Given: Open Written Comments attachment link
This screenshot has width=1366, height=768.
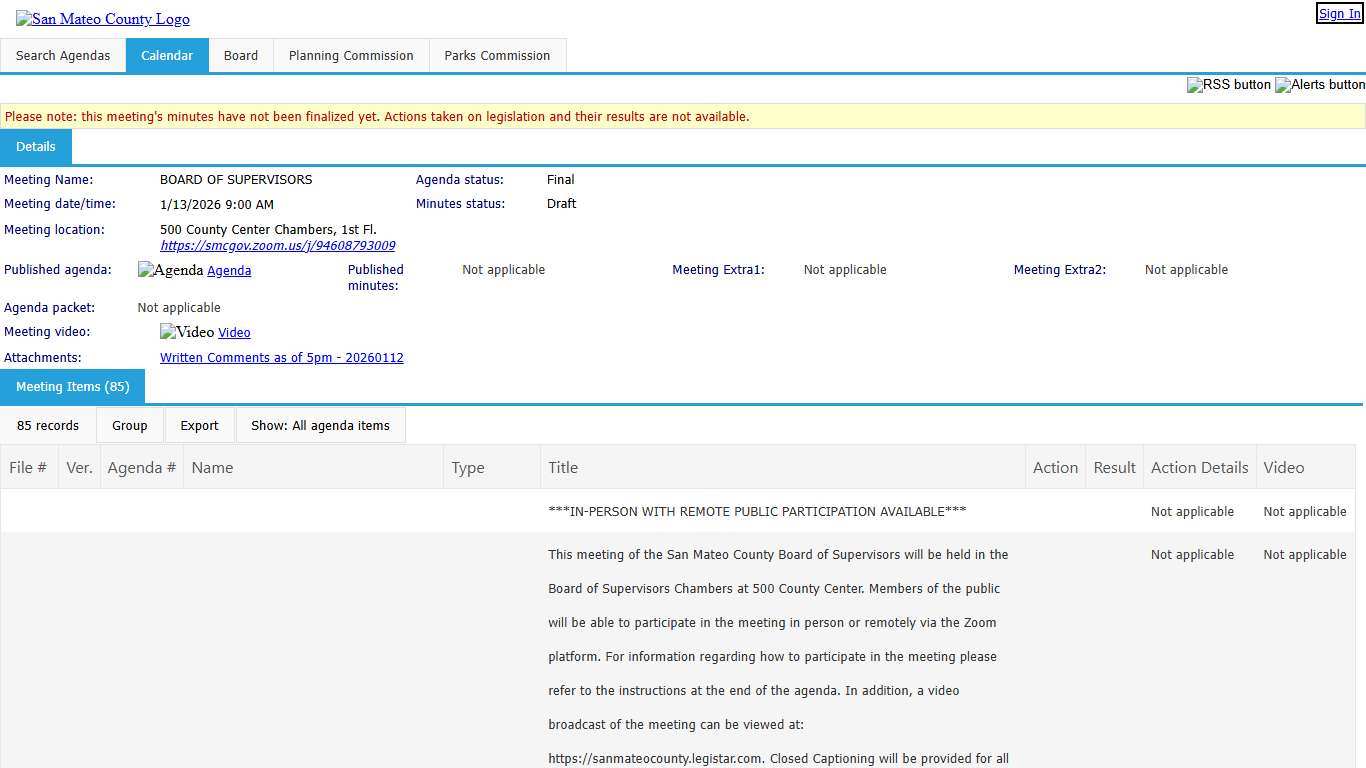Looking at the screenshot, I should 281,358.
